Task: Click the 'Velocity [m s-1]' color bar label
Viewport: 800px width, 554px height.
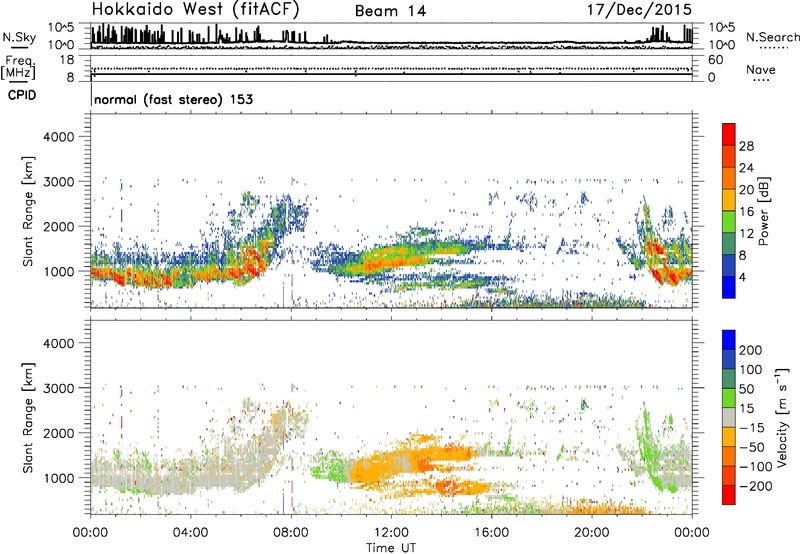Action: click(x=782, y=417)
